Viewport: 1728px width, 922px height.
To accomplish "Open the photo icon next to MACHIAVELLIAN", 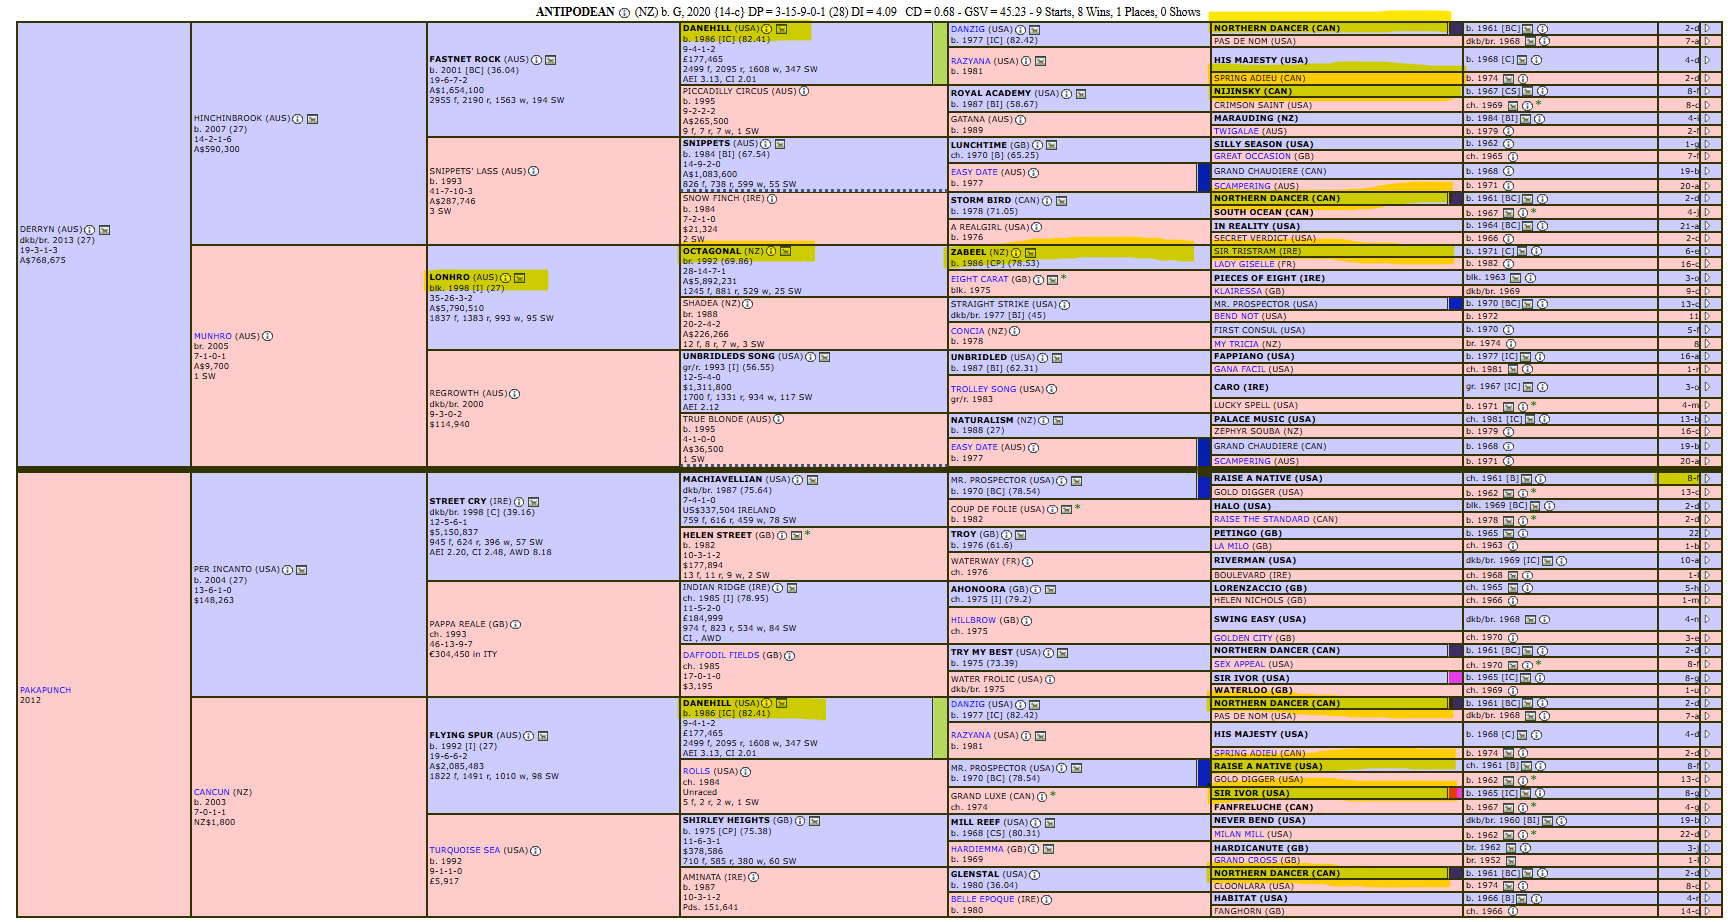I will [x=812, y=480].
